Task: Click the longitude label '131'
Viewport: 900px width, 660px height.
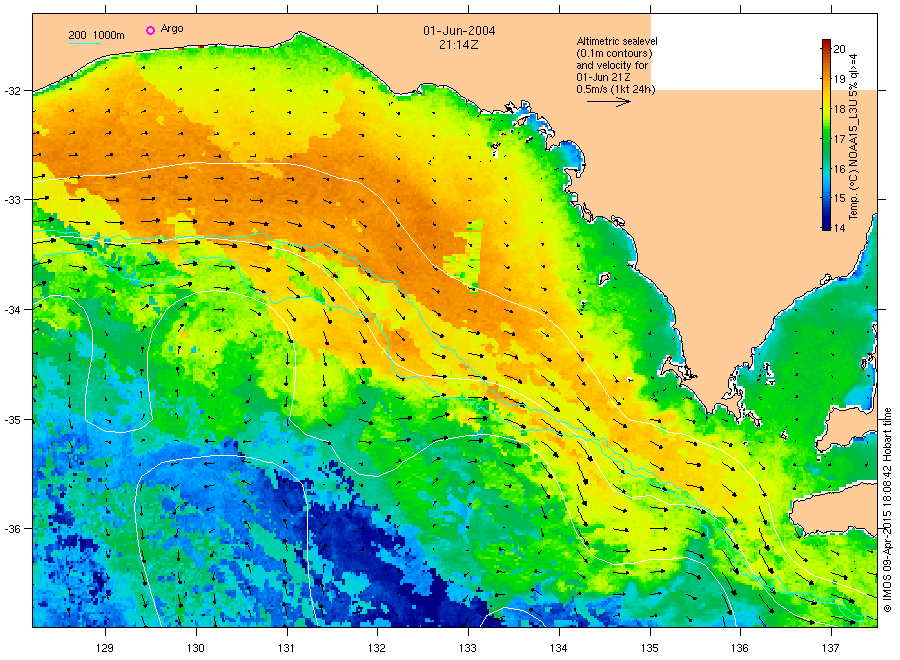Action: [286, 648]
